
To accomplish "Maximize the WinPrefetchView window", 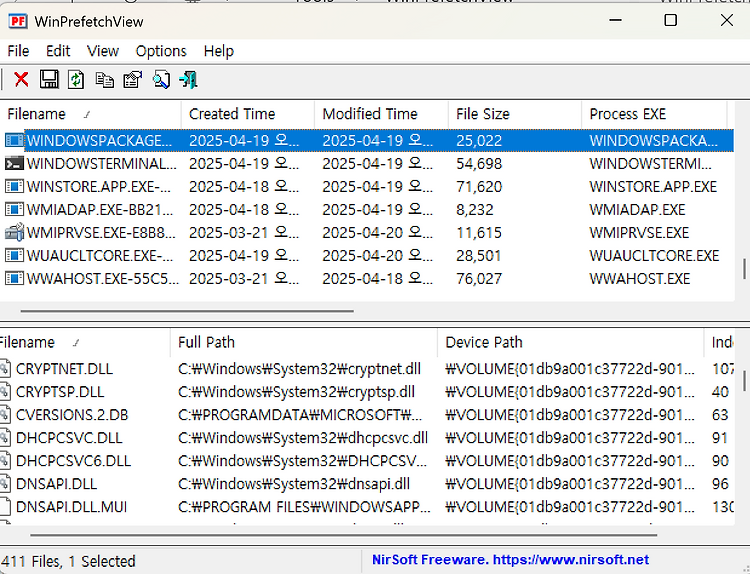I will 671,20.
